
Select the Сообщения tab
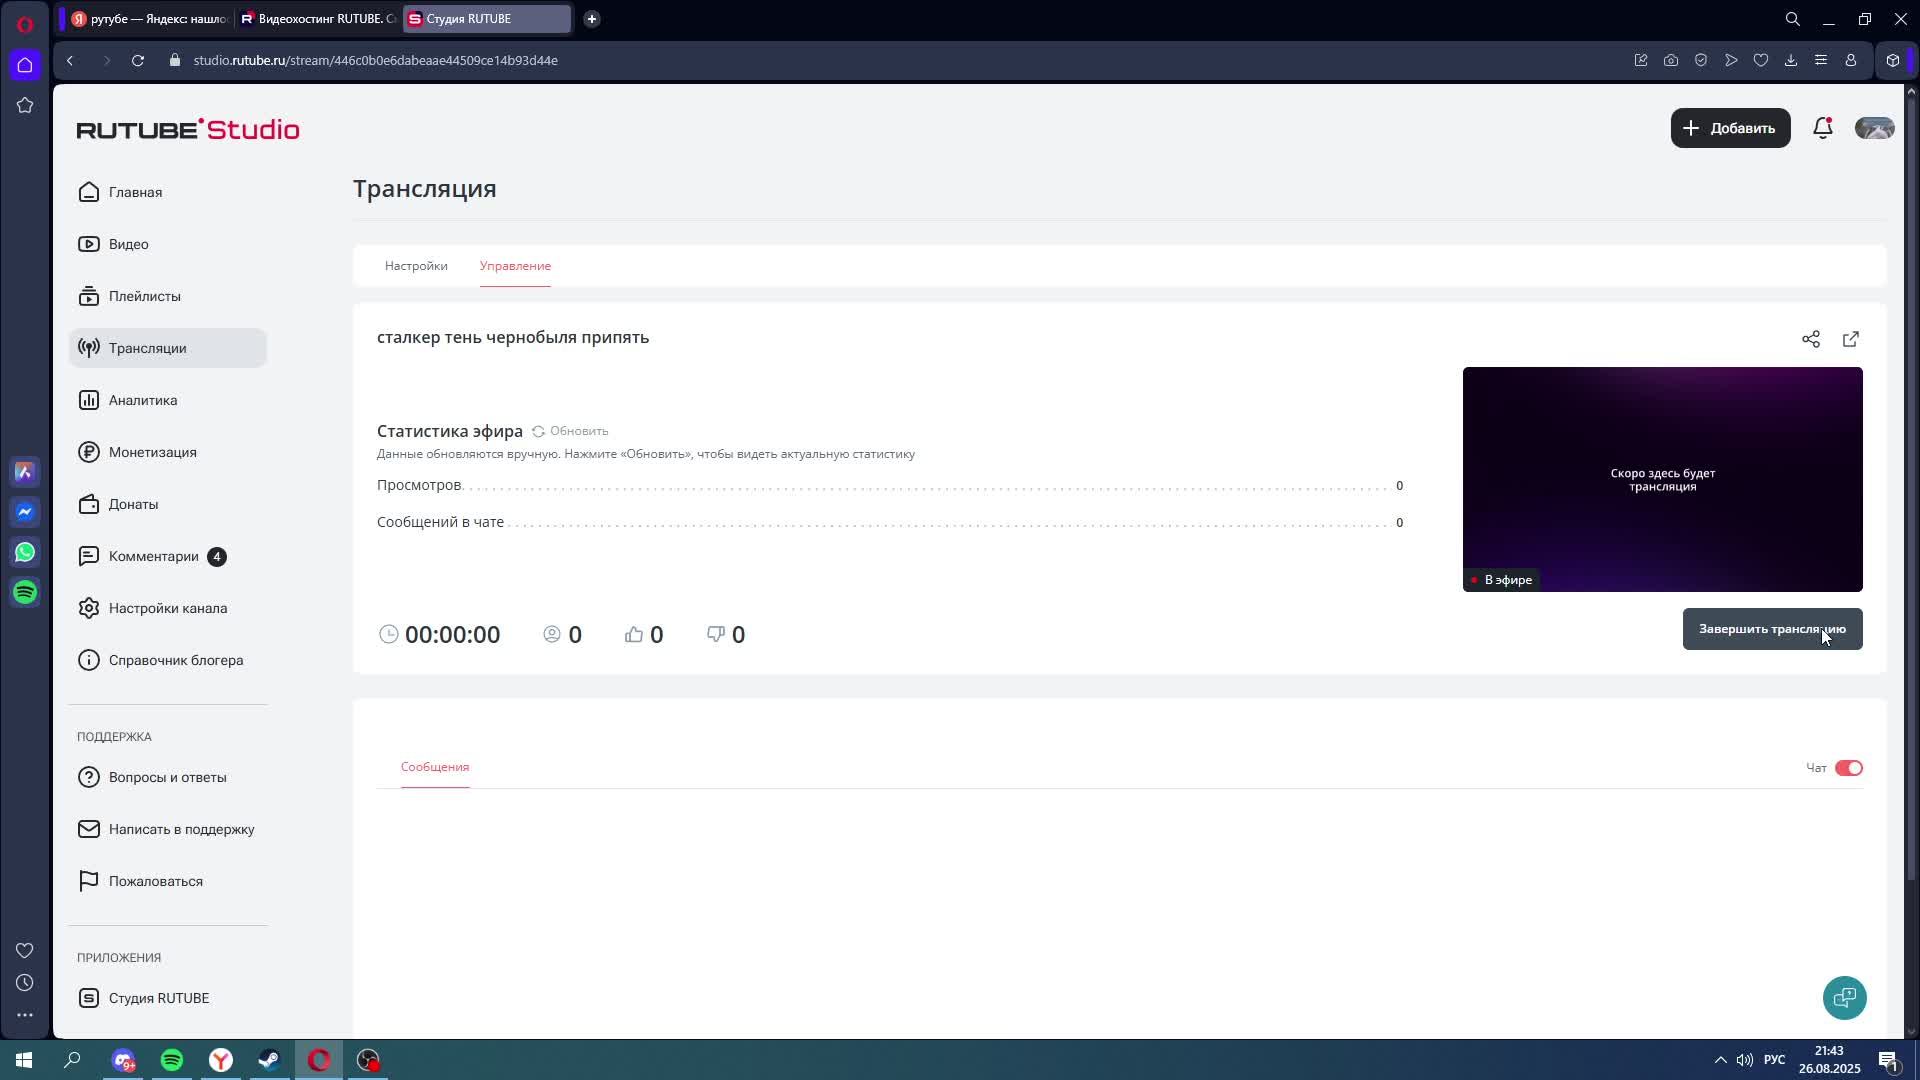[434, 767]
